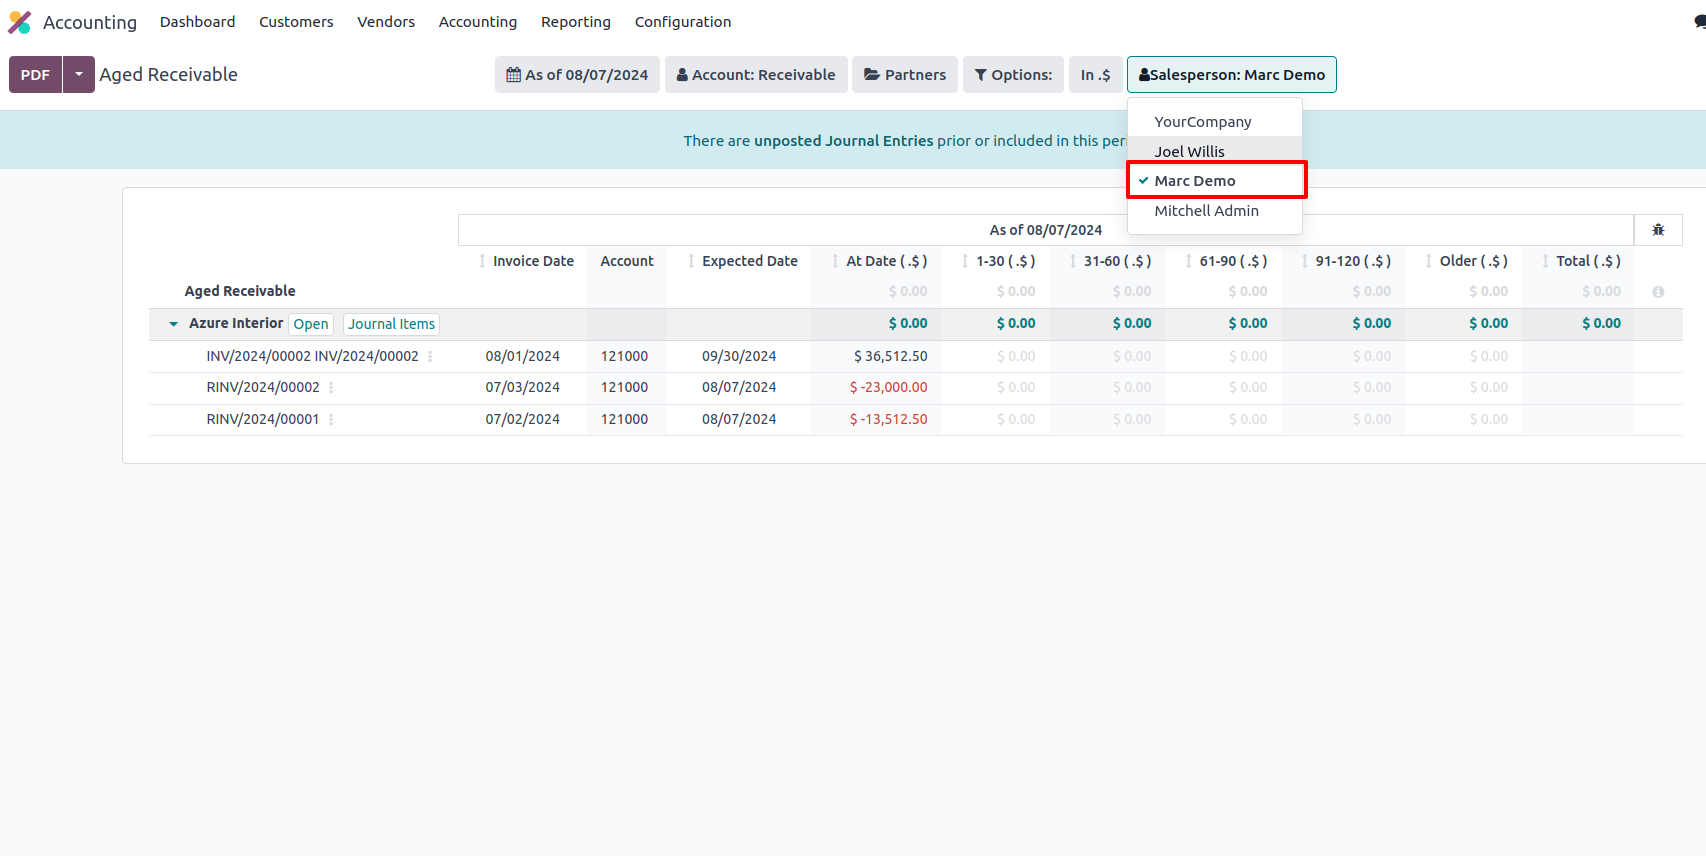Image resolution: width=1706 pixels, height=856 pixels.
Task: Select Marc Demo salesperson option
Action: [x=1216, y=181]
